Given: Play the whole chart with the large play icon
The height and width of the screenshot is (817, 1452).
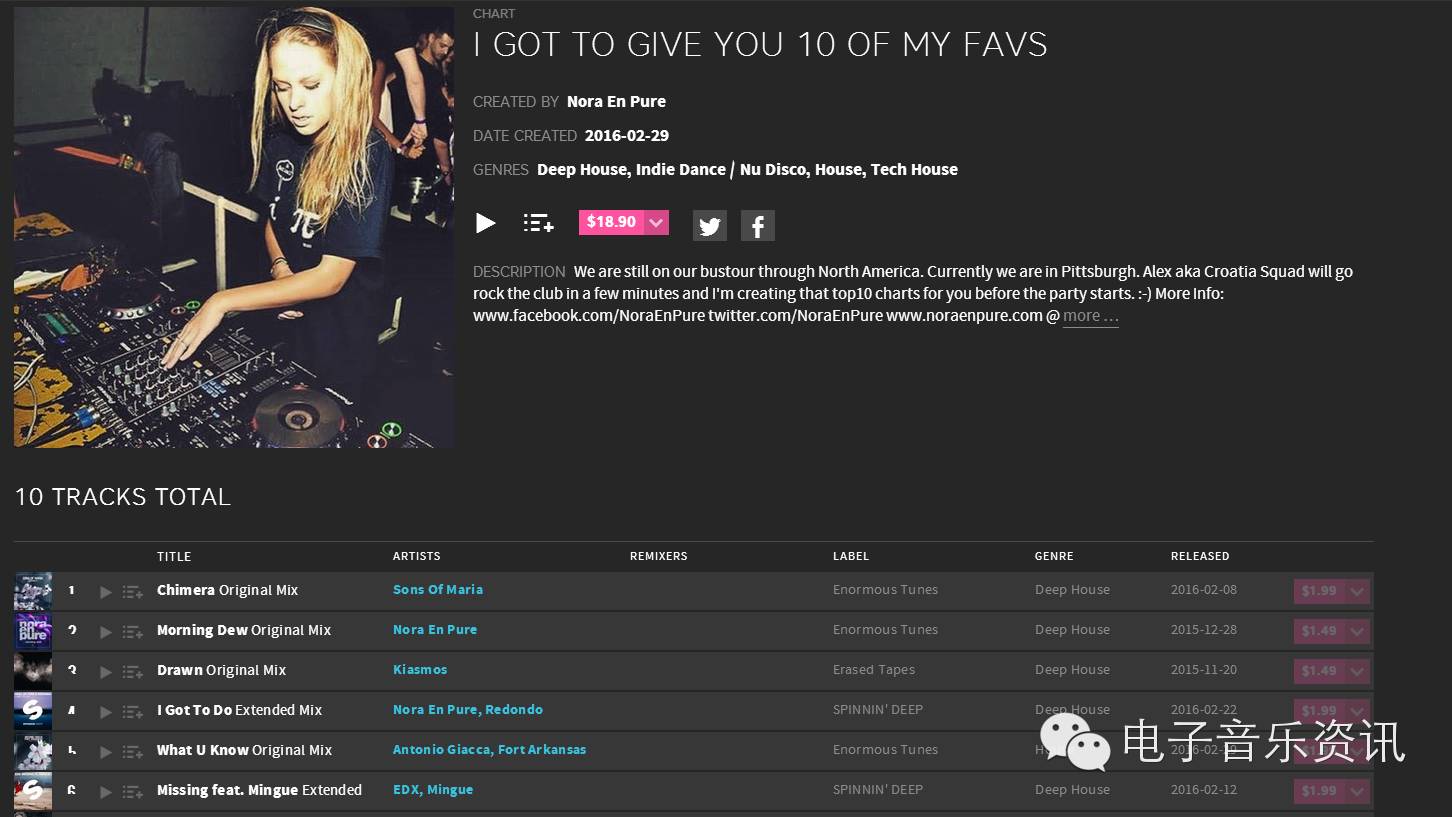Looking at the screenshot, I should coord(486,223).
